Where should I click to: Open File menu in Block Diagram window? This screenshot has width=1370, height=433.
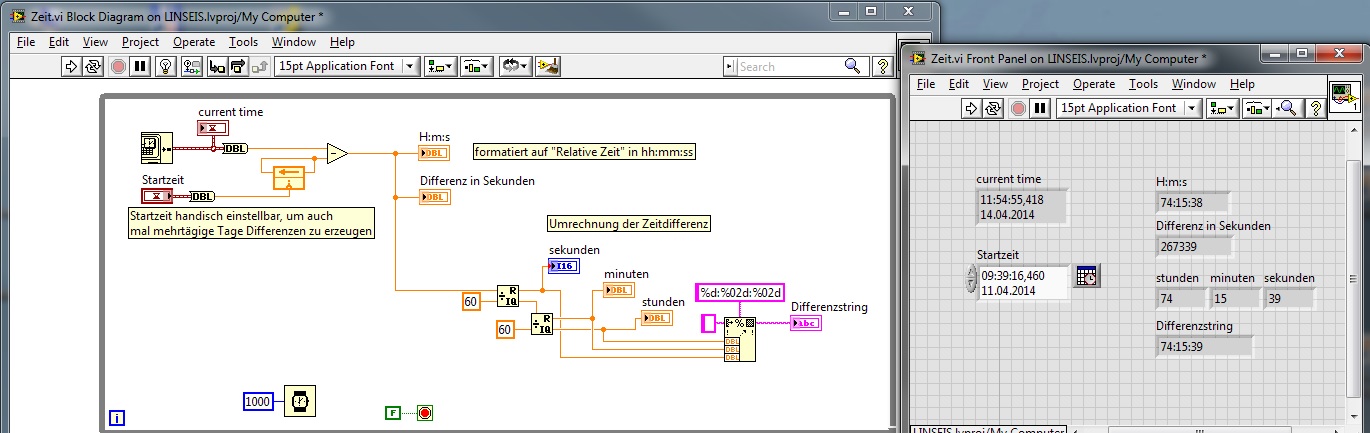click(x=26, y=42)
